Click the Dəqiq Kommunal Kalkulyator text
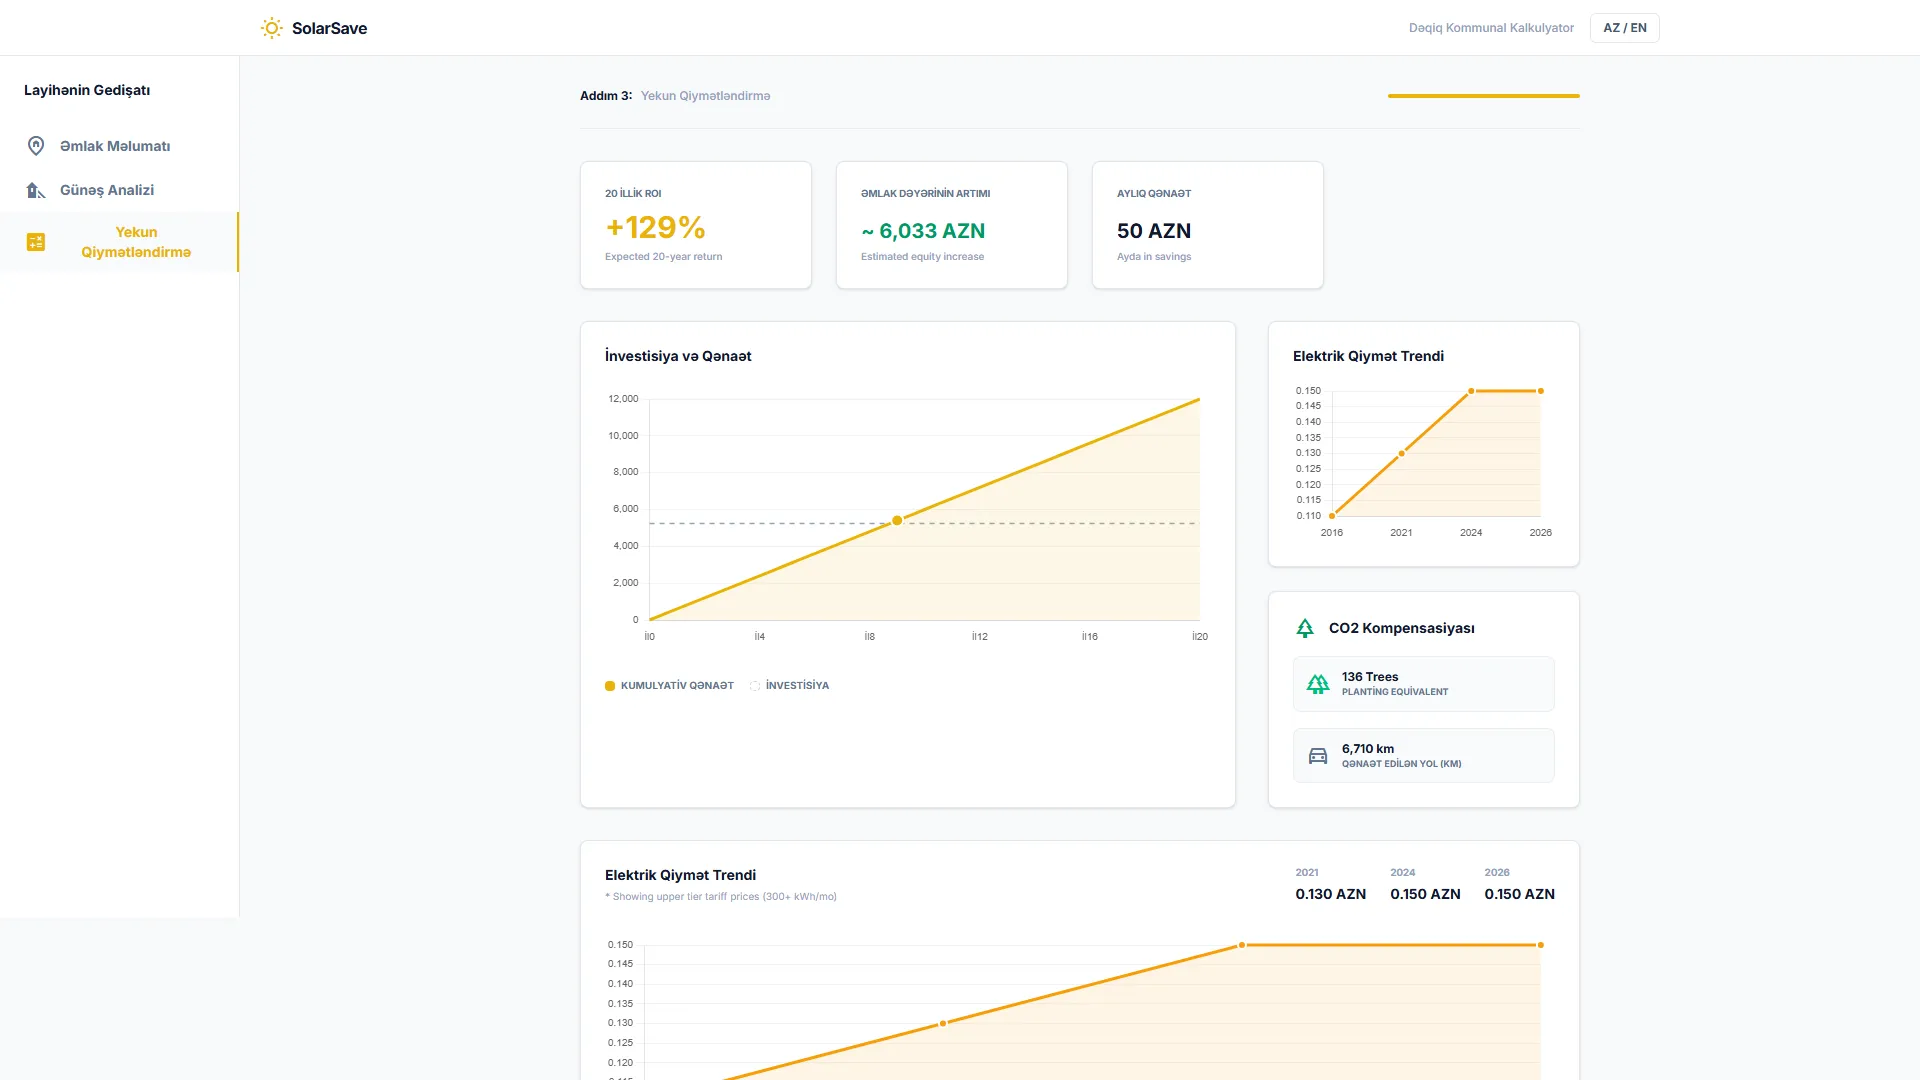The image size is (1920, 1080). 1491,28
